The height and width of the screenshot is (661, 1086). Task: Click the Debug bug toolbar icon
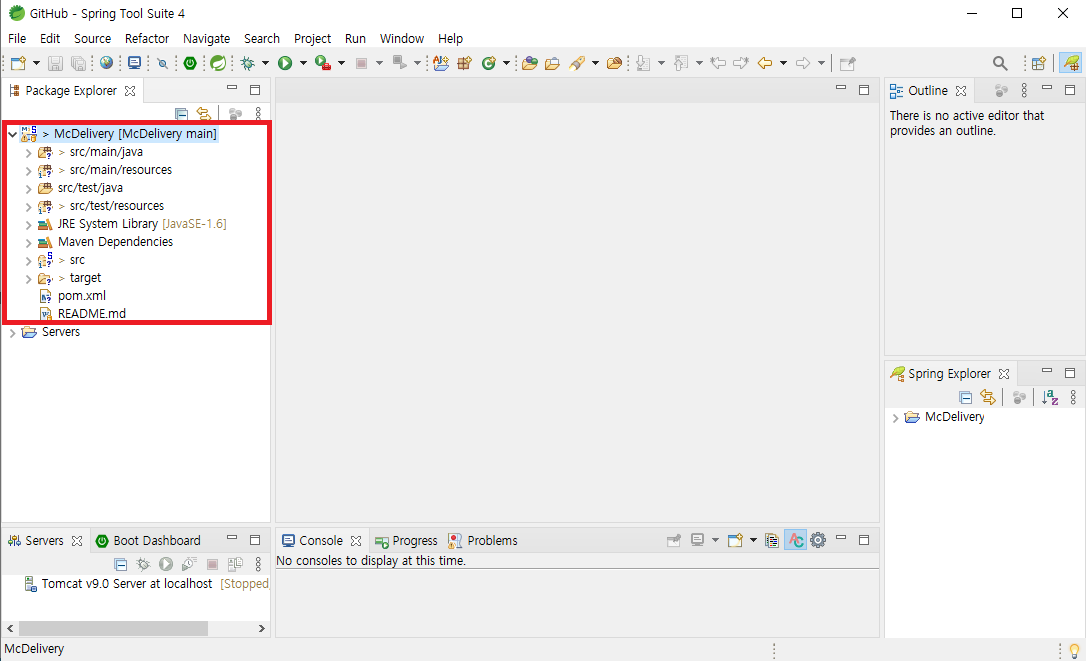coord(247,63)
